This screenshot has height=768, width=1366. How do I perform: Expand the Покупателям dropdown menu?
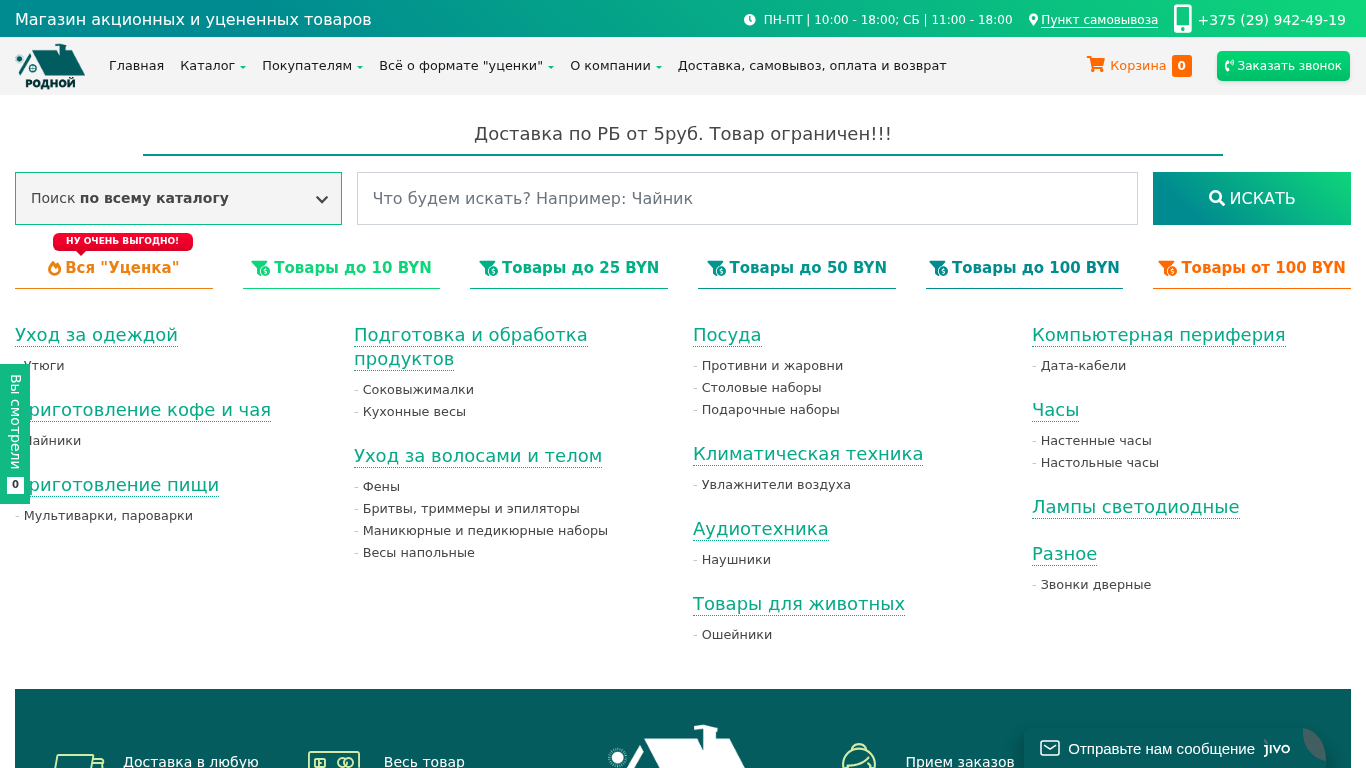point(312,66)
